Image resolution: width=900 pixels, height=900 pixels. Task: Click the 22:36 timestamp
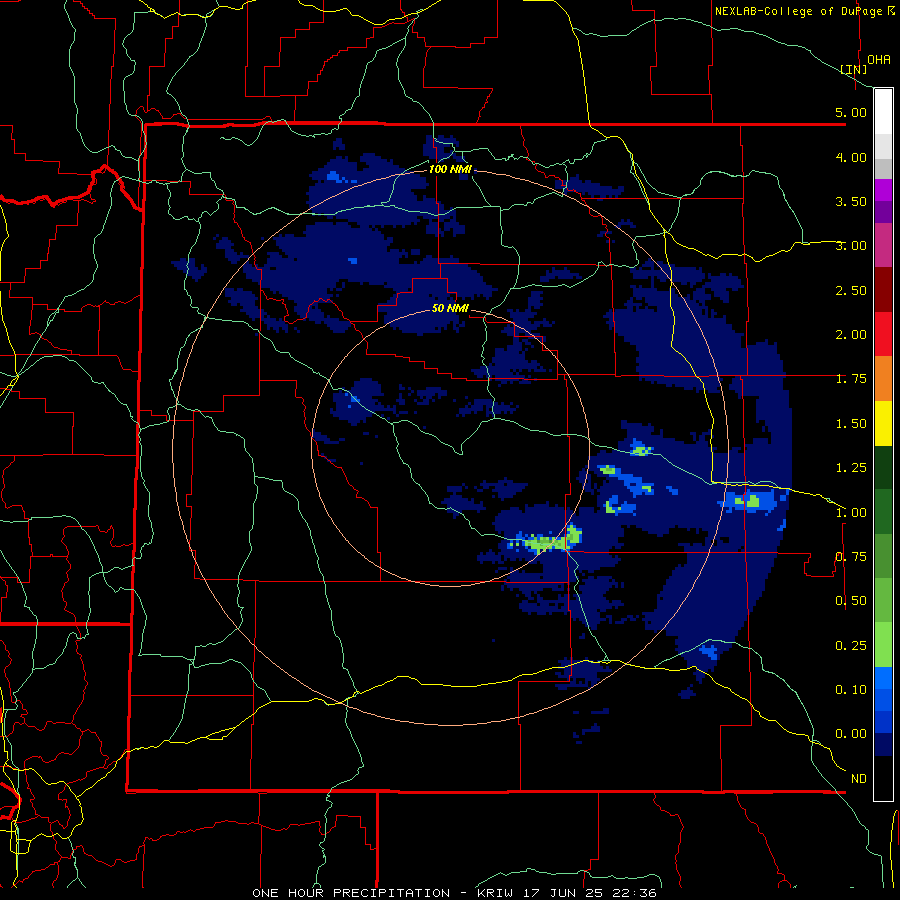635,893
